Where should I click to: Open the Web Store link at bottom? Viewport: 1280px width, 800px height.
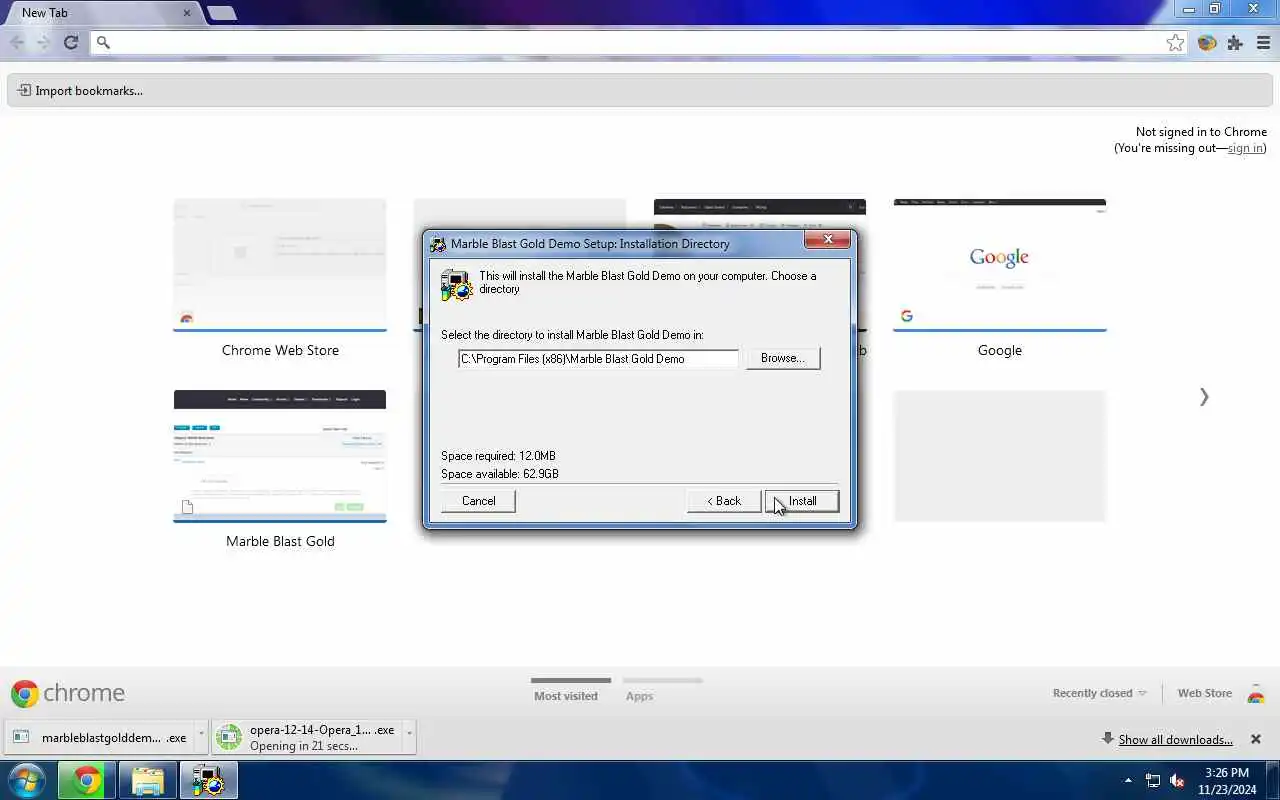click(x=1204, y=693)
